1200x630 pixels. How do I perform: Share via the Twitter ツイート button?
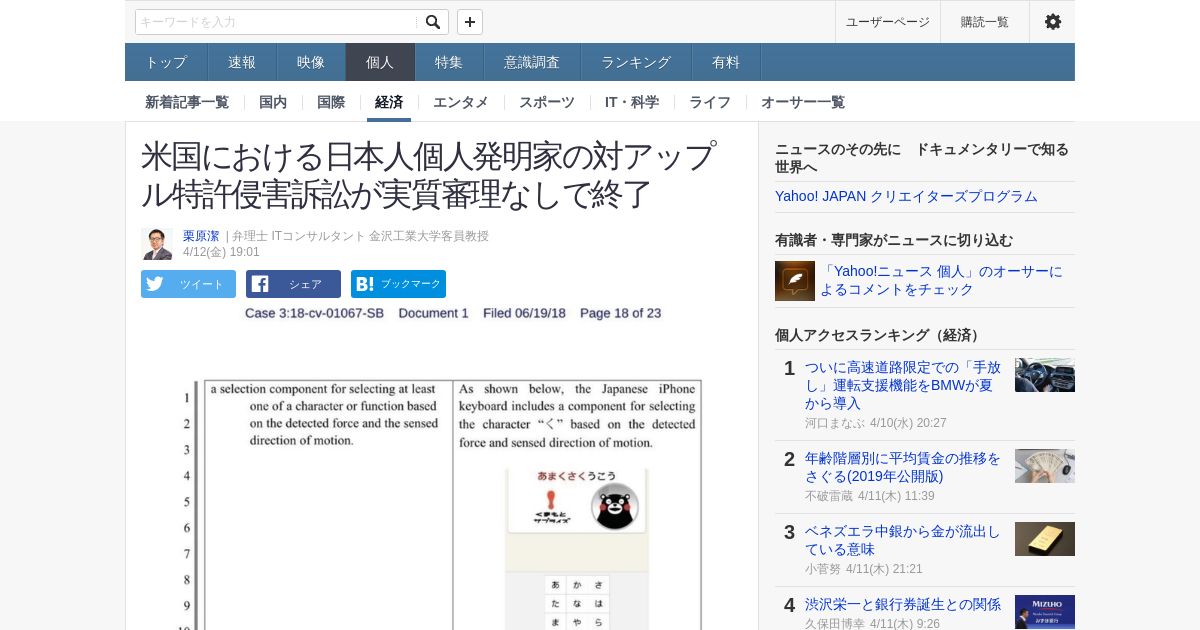coord(188,284)
